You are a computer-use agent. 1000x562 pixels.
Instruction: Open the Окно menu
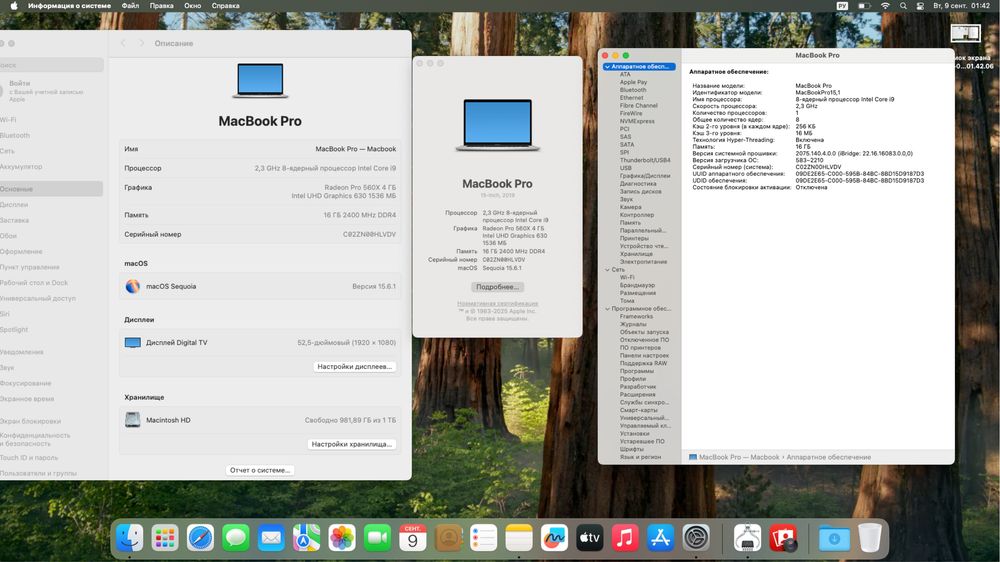[193, 6]
